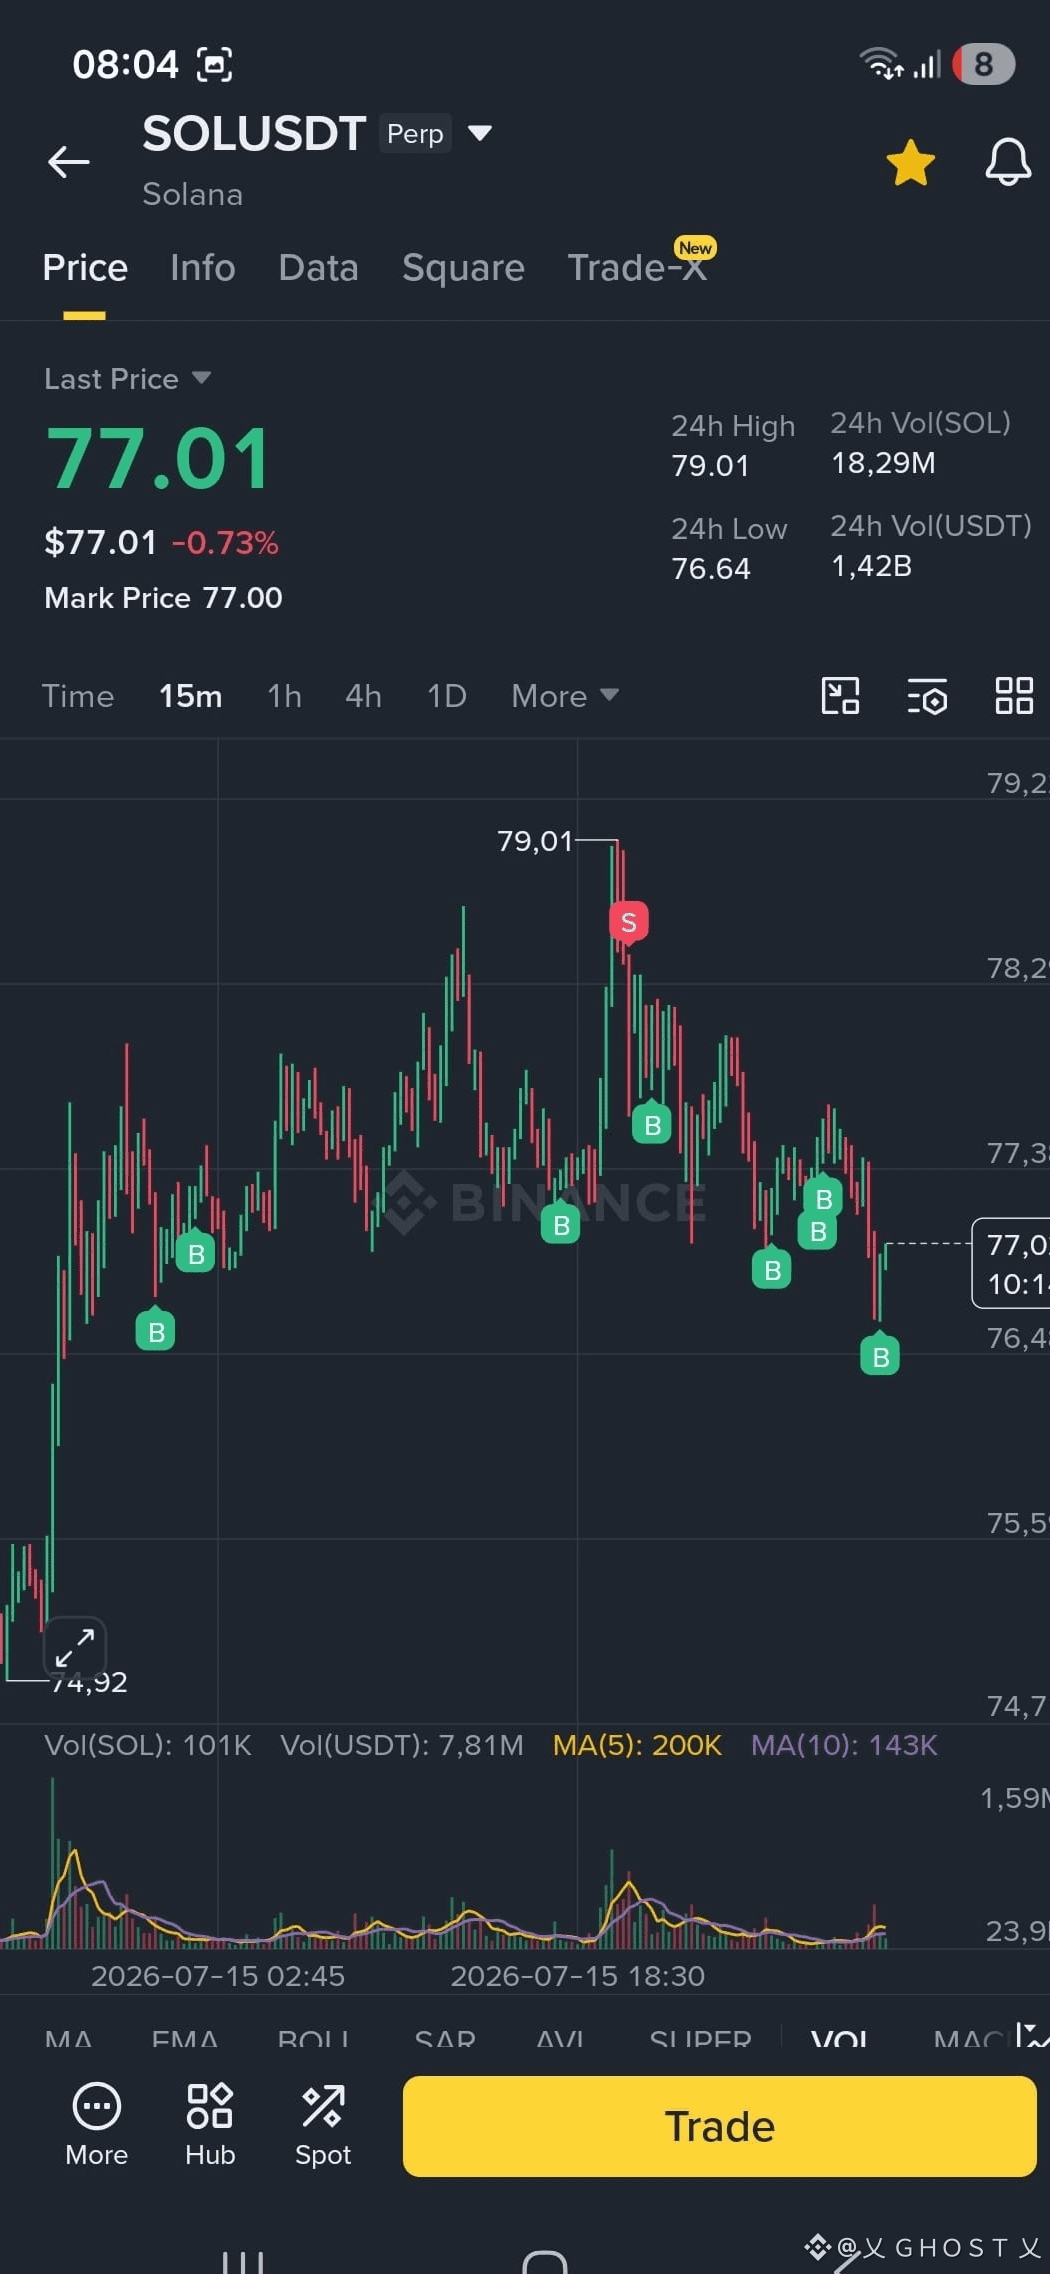Switch to the Info tab
Image resolution: width=1050 pixels, height=2274 pixels.
point(203,268)
